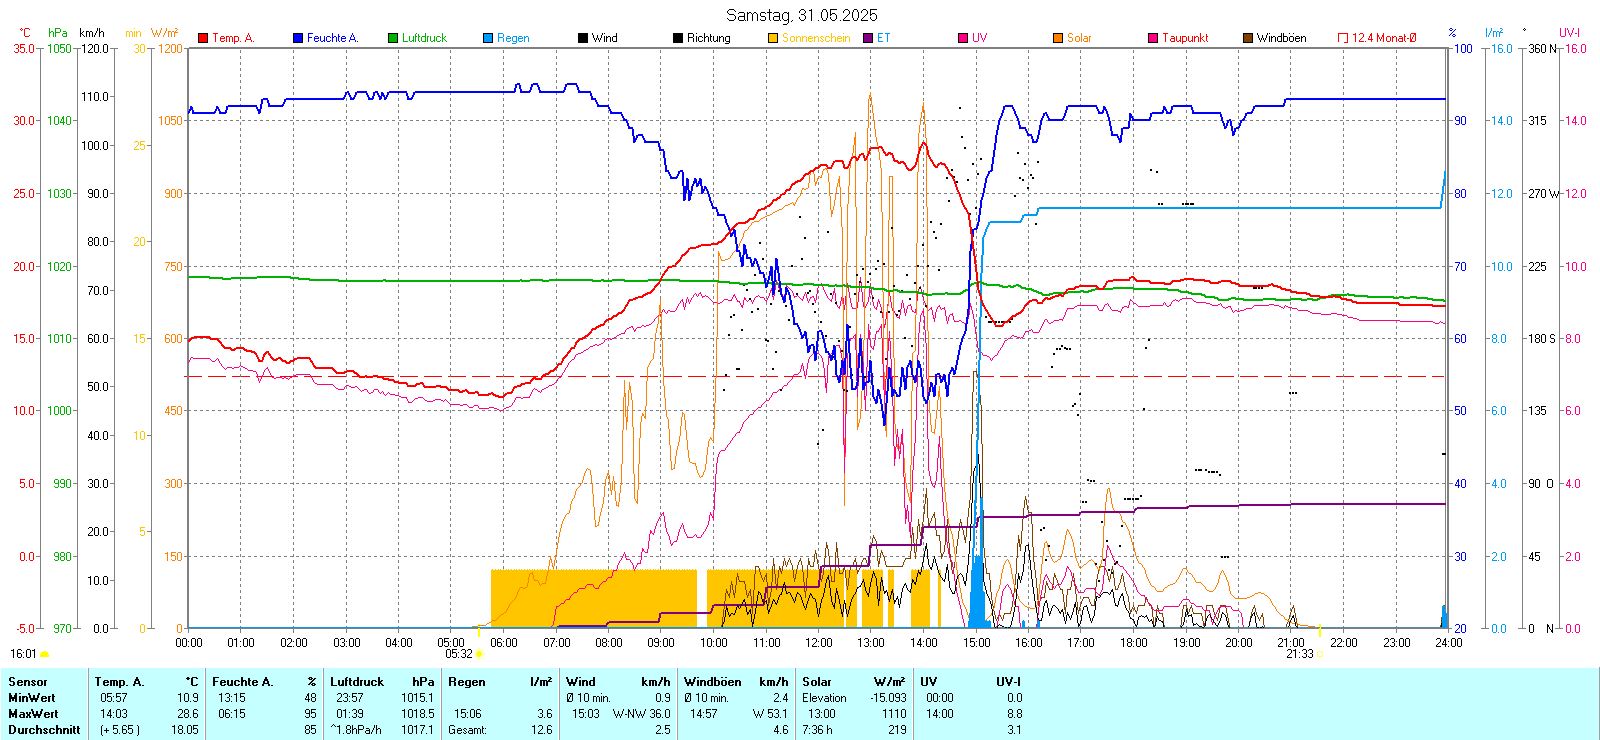Click the sun icon next to 16:01
The width and height of the screenshot is (1600, 740).
coord(44,654)
